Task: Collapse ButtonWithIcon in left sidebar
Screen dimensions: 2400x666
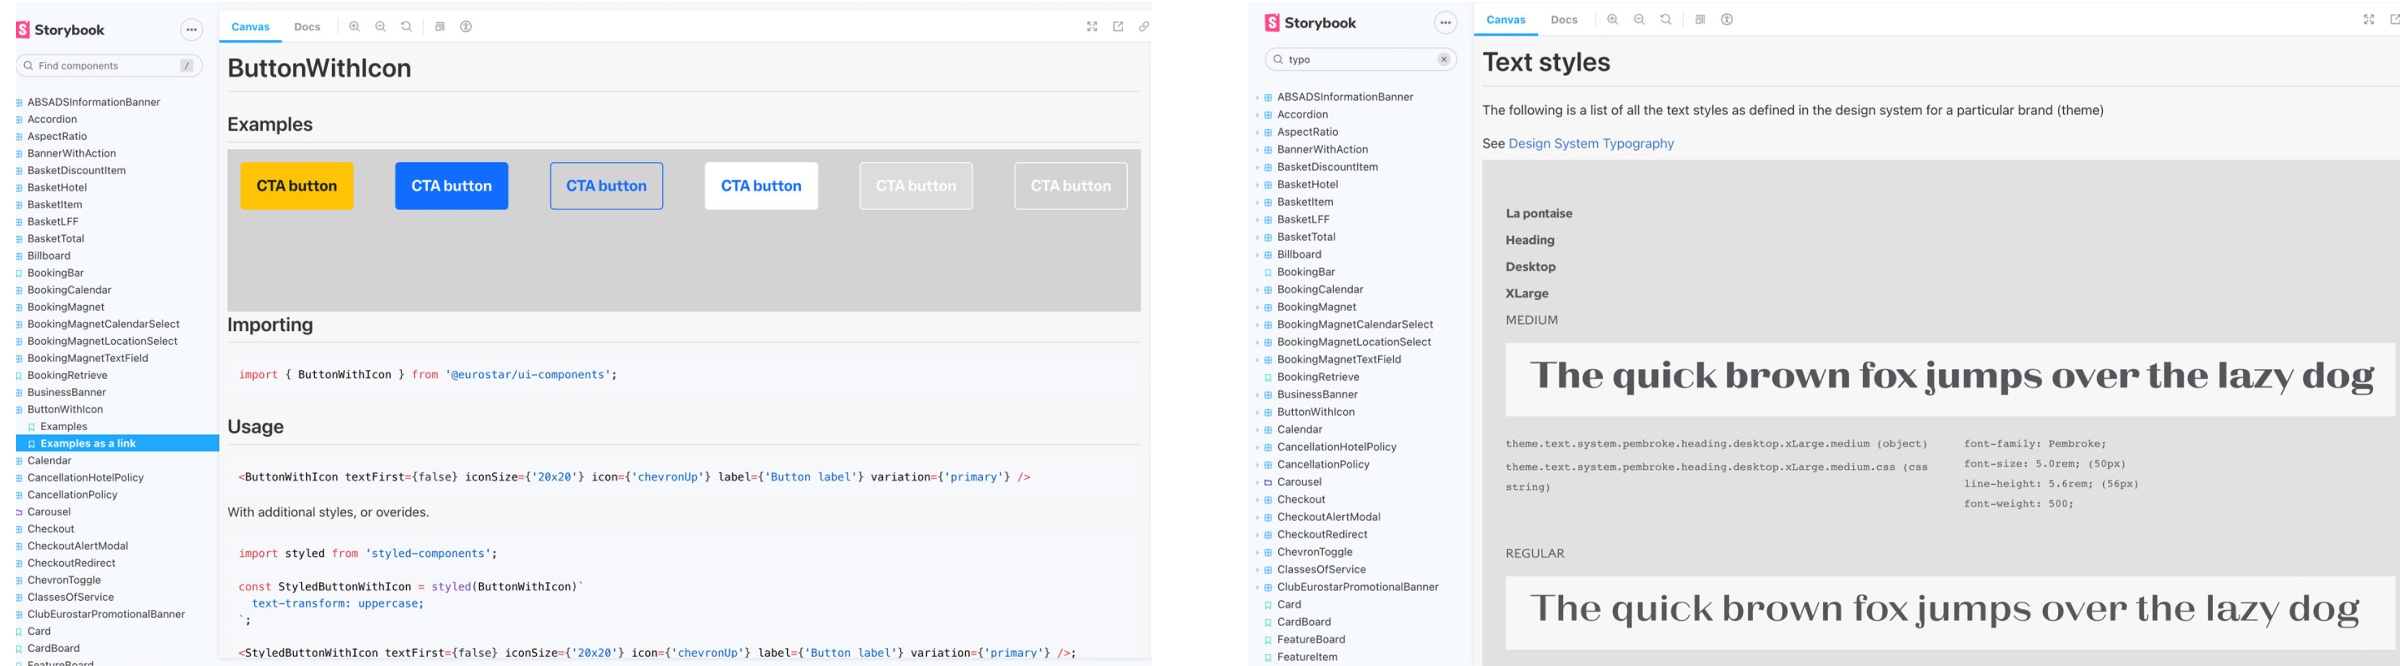Action: pos(65,410)
